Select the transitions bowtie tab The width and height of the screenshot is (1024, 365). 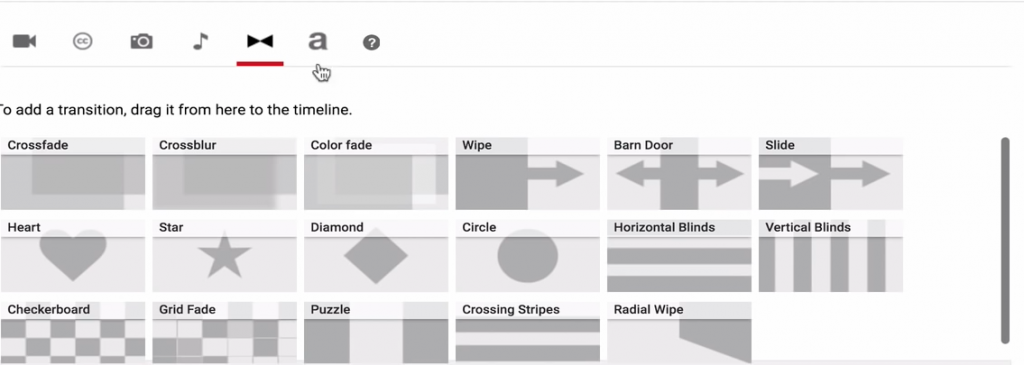click(260, 42)
